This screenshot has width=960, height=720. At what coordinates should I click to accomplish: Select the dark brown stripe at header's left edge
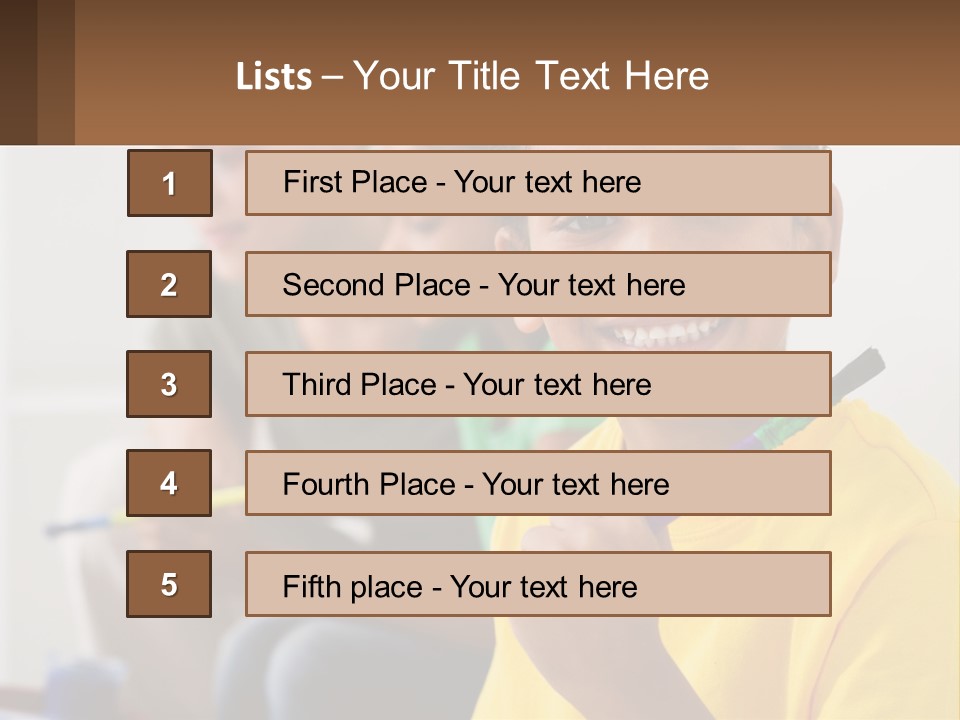pyautogui.click(x=18, y=72)
